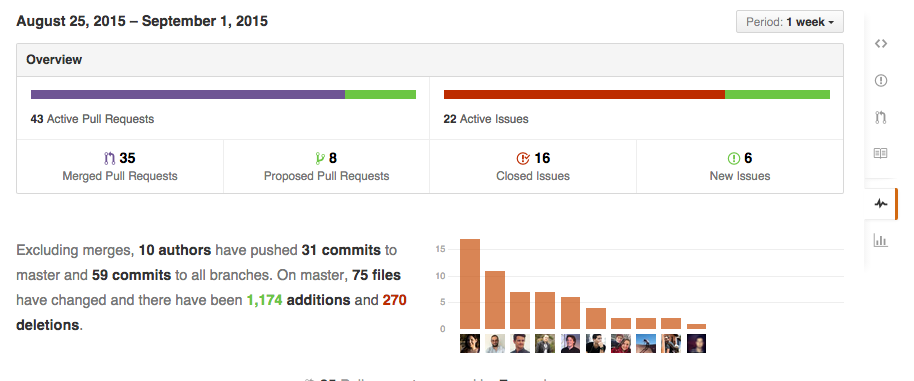Click the purple merged pull requests bar

pos(188,94)
